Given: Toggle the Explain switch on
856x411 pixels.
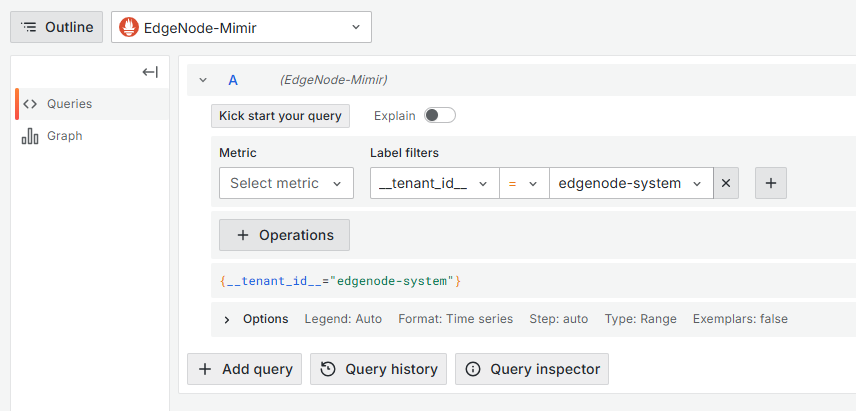Looking at the screenshot, I should [439, 116].
